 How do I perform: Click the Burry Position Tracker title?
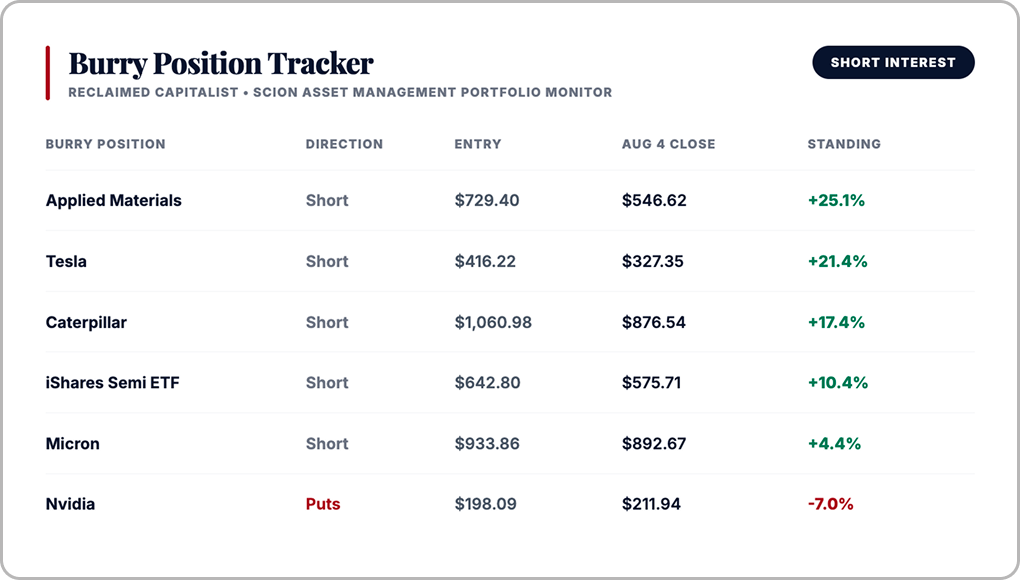pyautogui.click(x=221, y=64)
